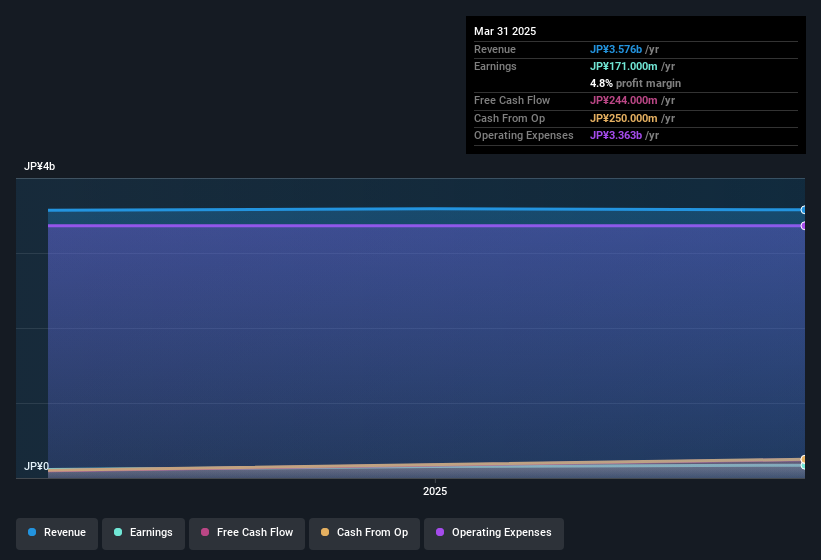Viewport: 821px width, 560px height.
Task: Click the teal Earnings data point marker
Action: [804, 465]
